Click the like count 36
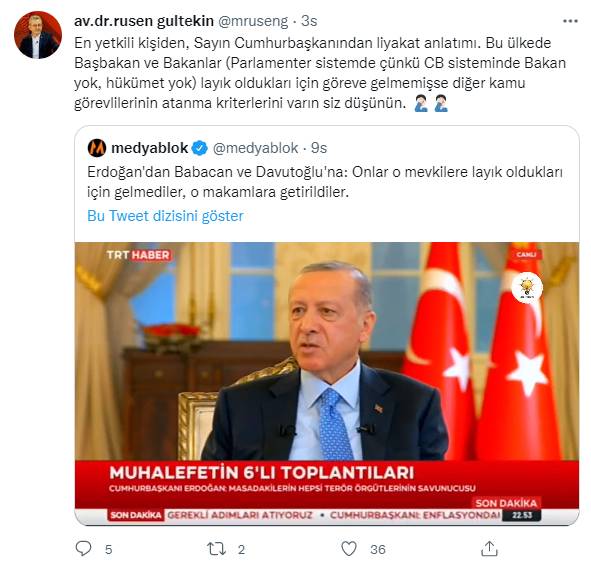 (378, 549)
